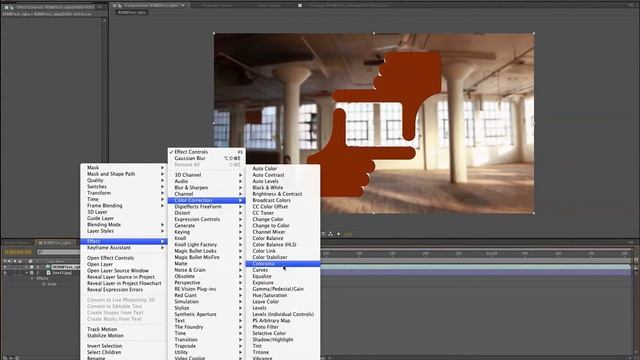This screenshot has height=360, width=640.
Task: Choose Colorama from the Color Correction submenu
Action: pos(283,264)
